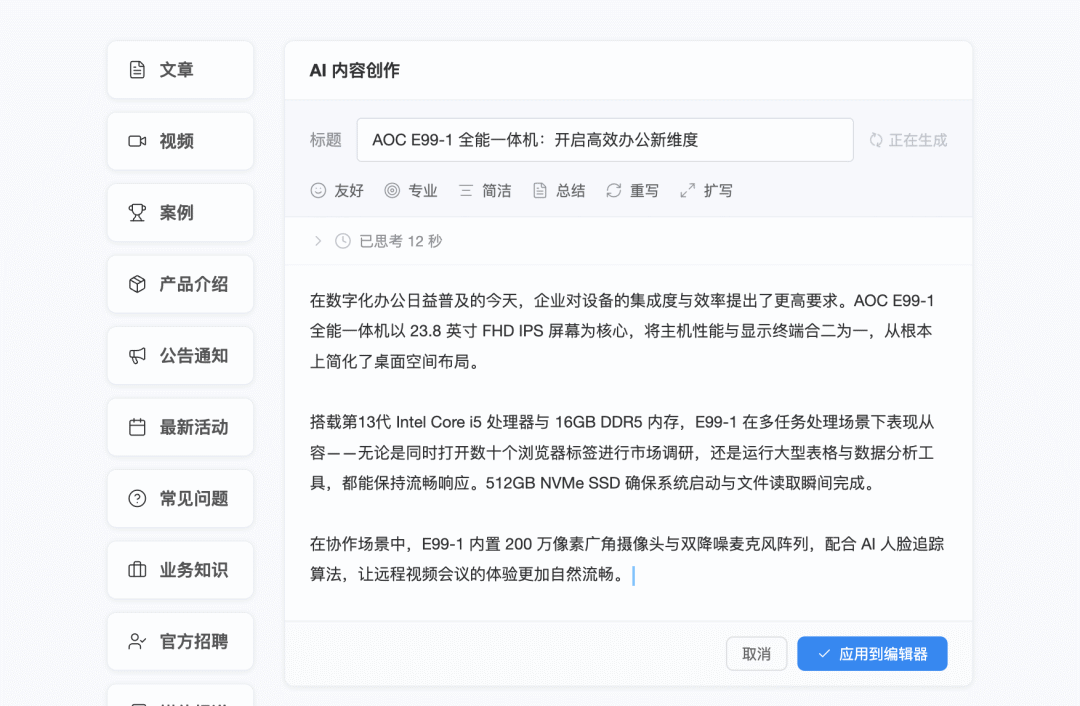Click the question mark icon beside 常见问题

137,499
